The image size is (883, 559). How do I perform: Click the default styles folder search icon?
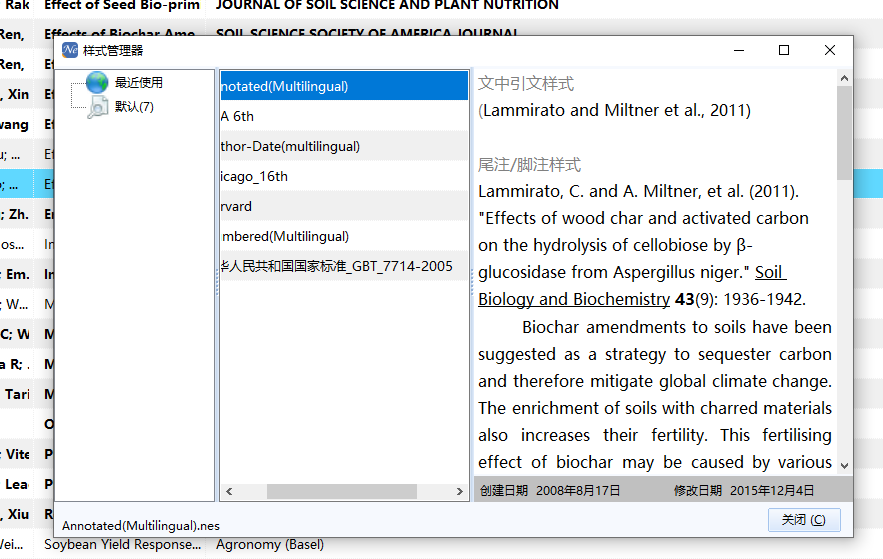tap(97, 107)
